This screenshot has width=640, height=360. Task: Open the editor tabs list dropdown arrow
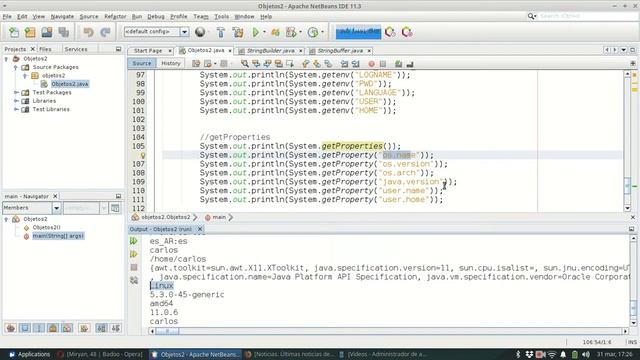point(624,50)
